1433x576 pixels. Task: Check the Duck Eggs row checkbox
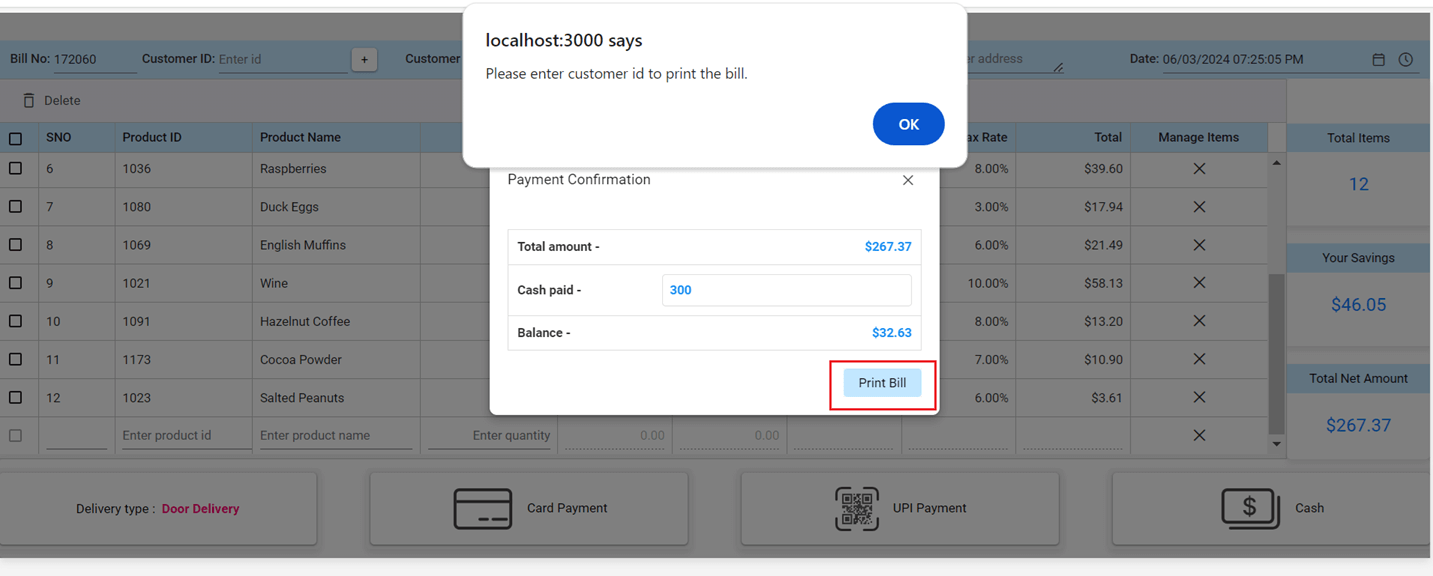pos(16,207)
